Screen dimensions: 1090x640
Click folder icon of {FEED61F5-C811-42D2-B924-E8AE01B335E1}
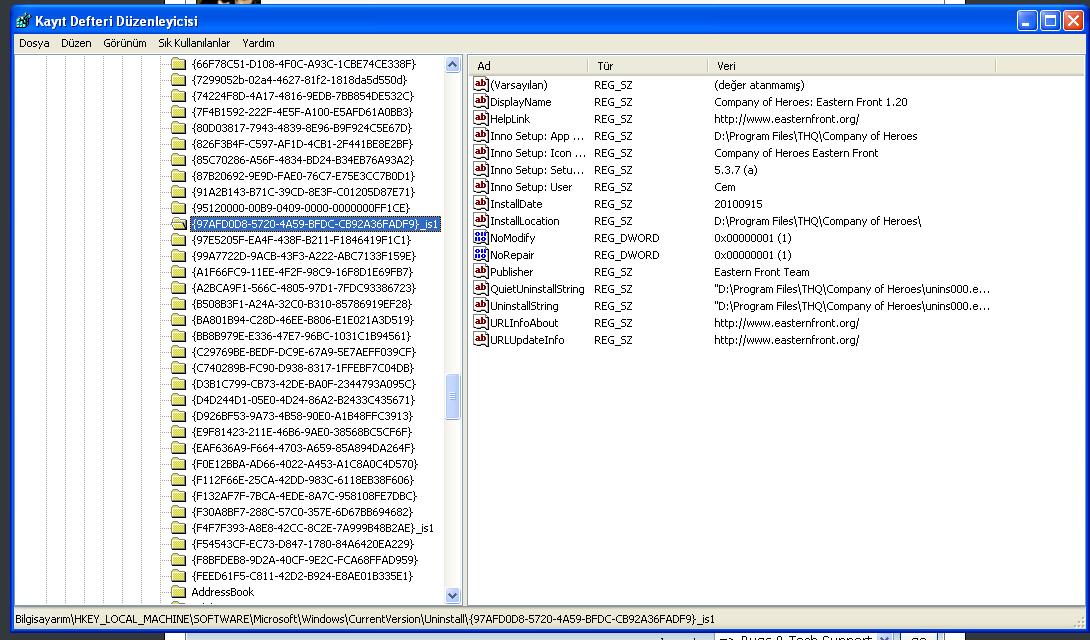tap(179, 576)
